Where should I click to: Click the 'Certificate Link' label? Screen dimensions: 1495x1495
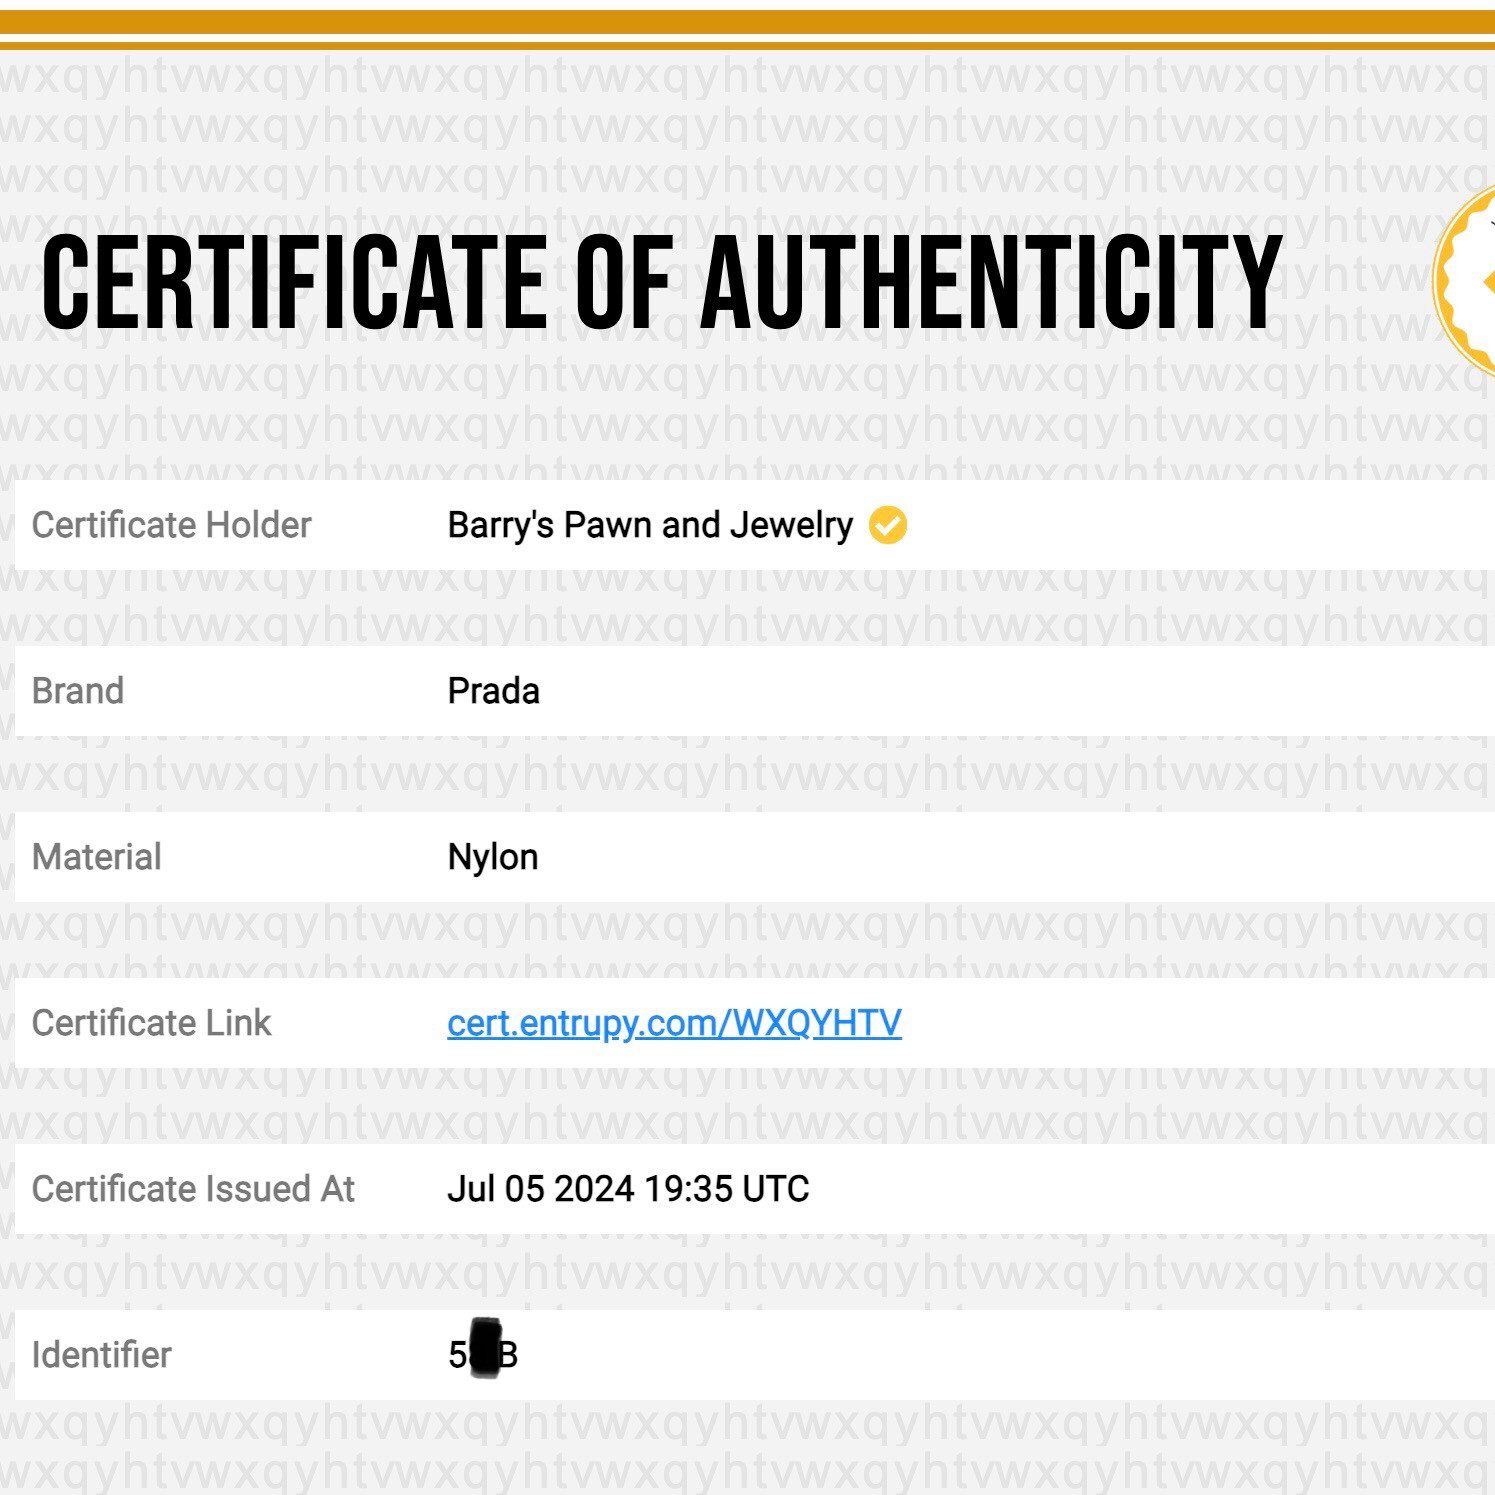[x=151, y=1023]
